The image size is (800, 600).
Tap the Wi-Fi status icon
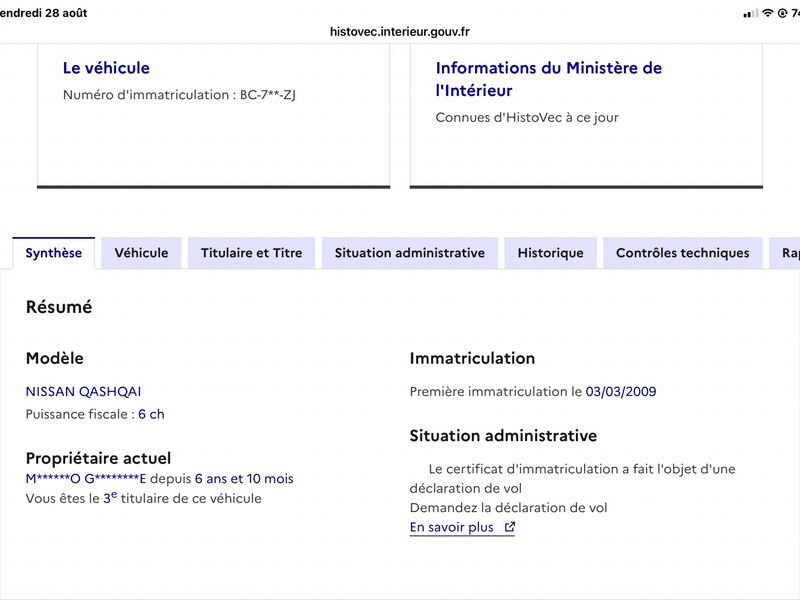point(767,13)
